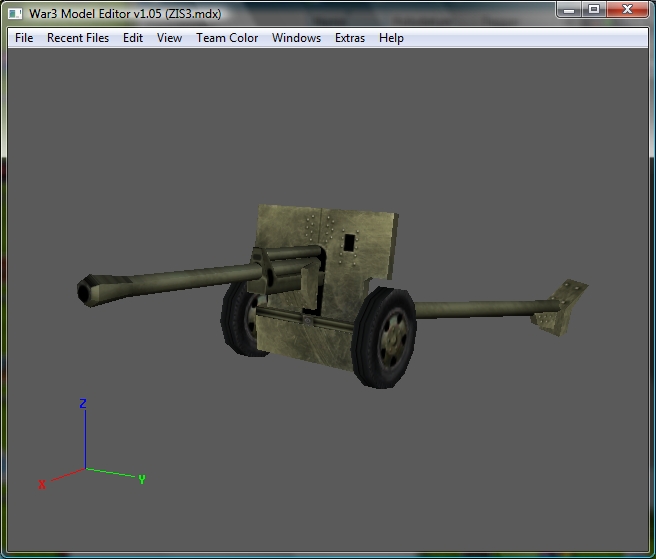Open the Extras menu

[350, 38]
